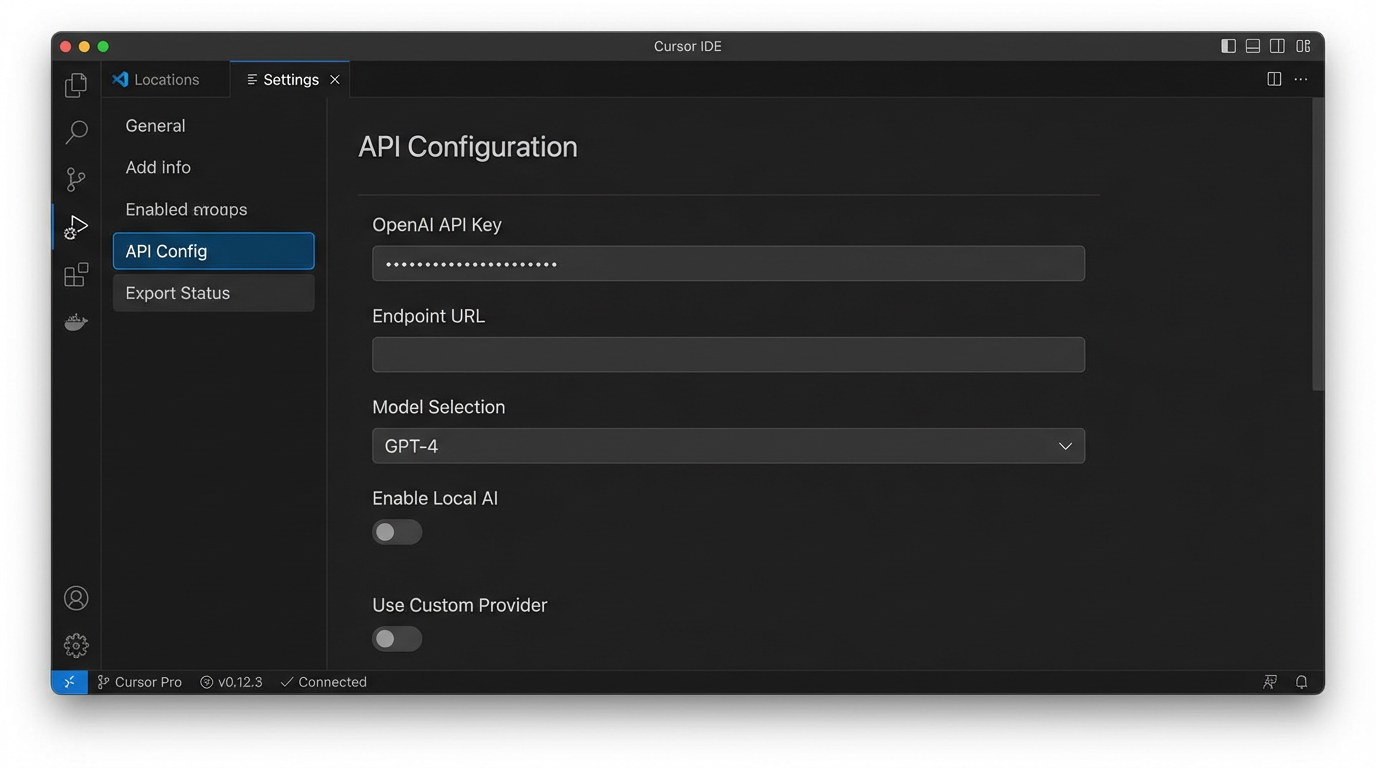Screen dimensions: 1376x768
Task: Open the Enabled Groups settings page
Action: click(186, 209)
